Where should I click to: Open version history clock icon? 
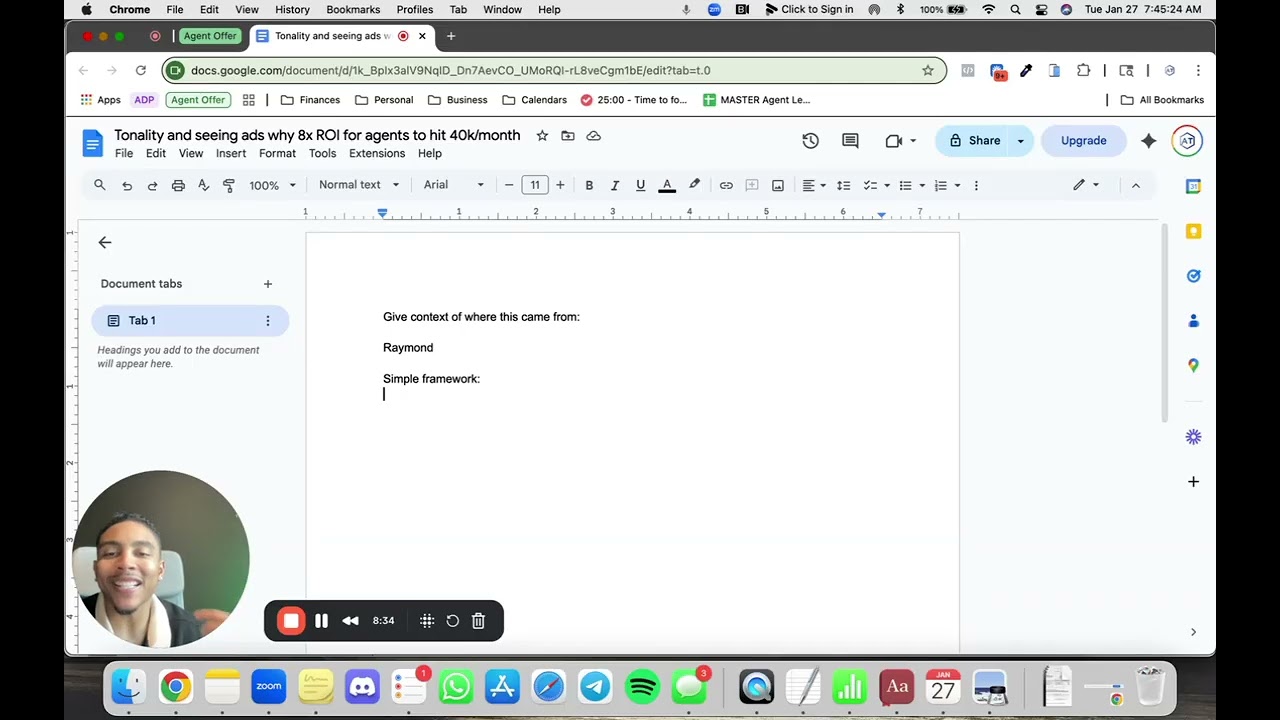[x=811, y=141]
